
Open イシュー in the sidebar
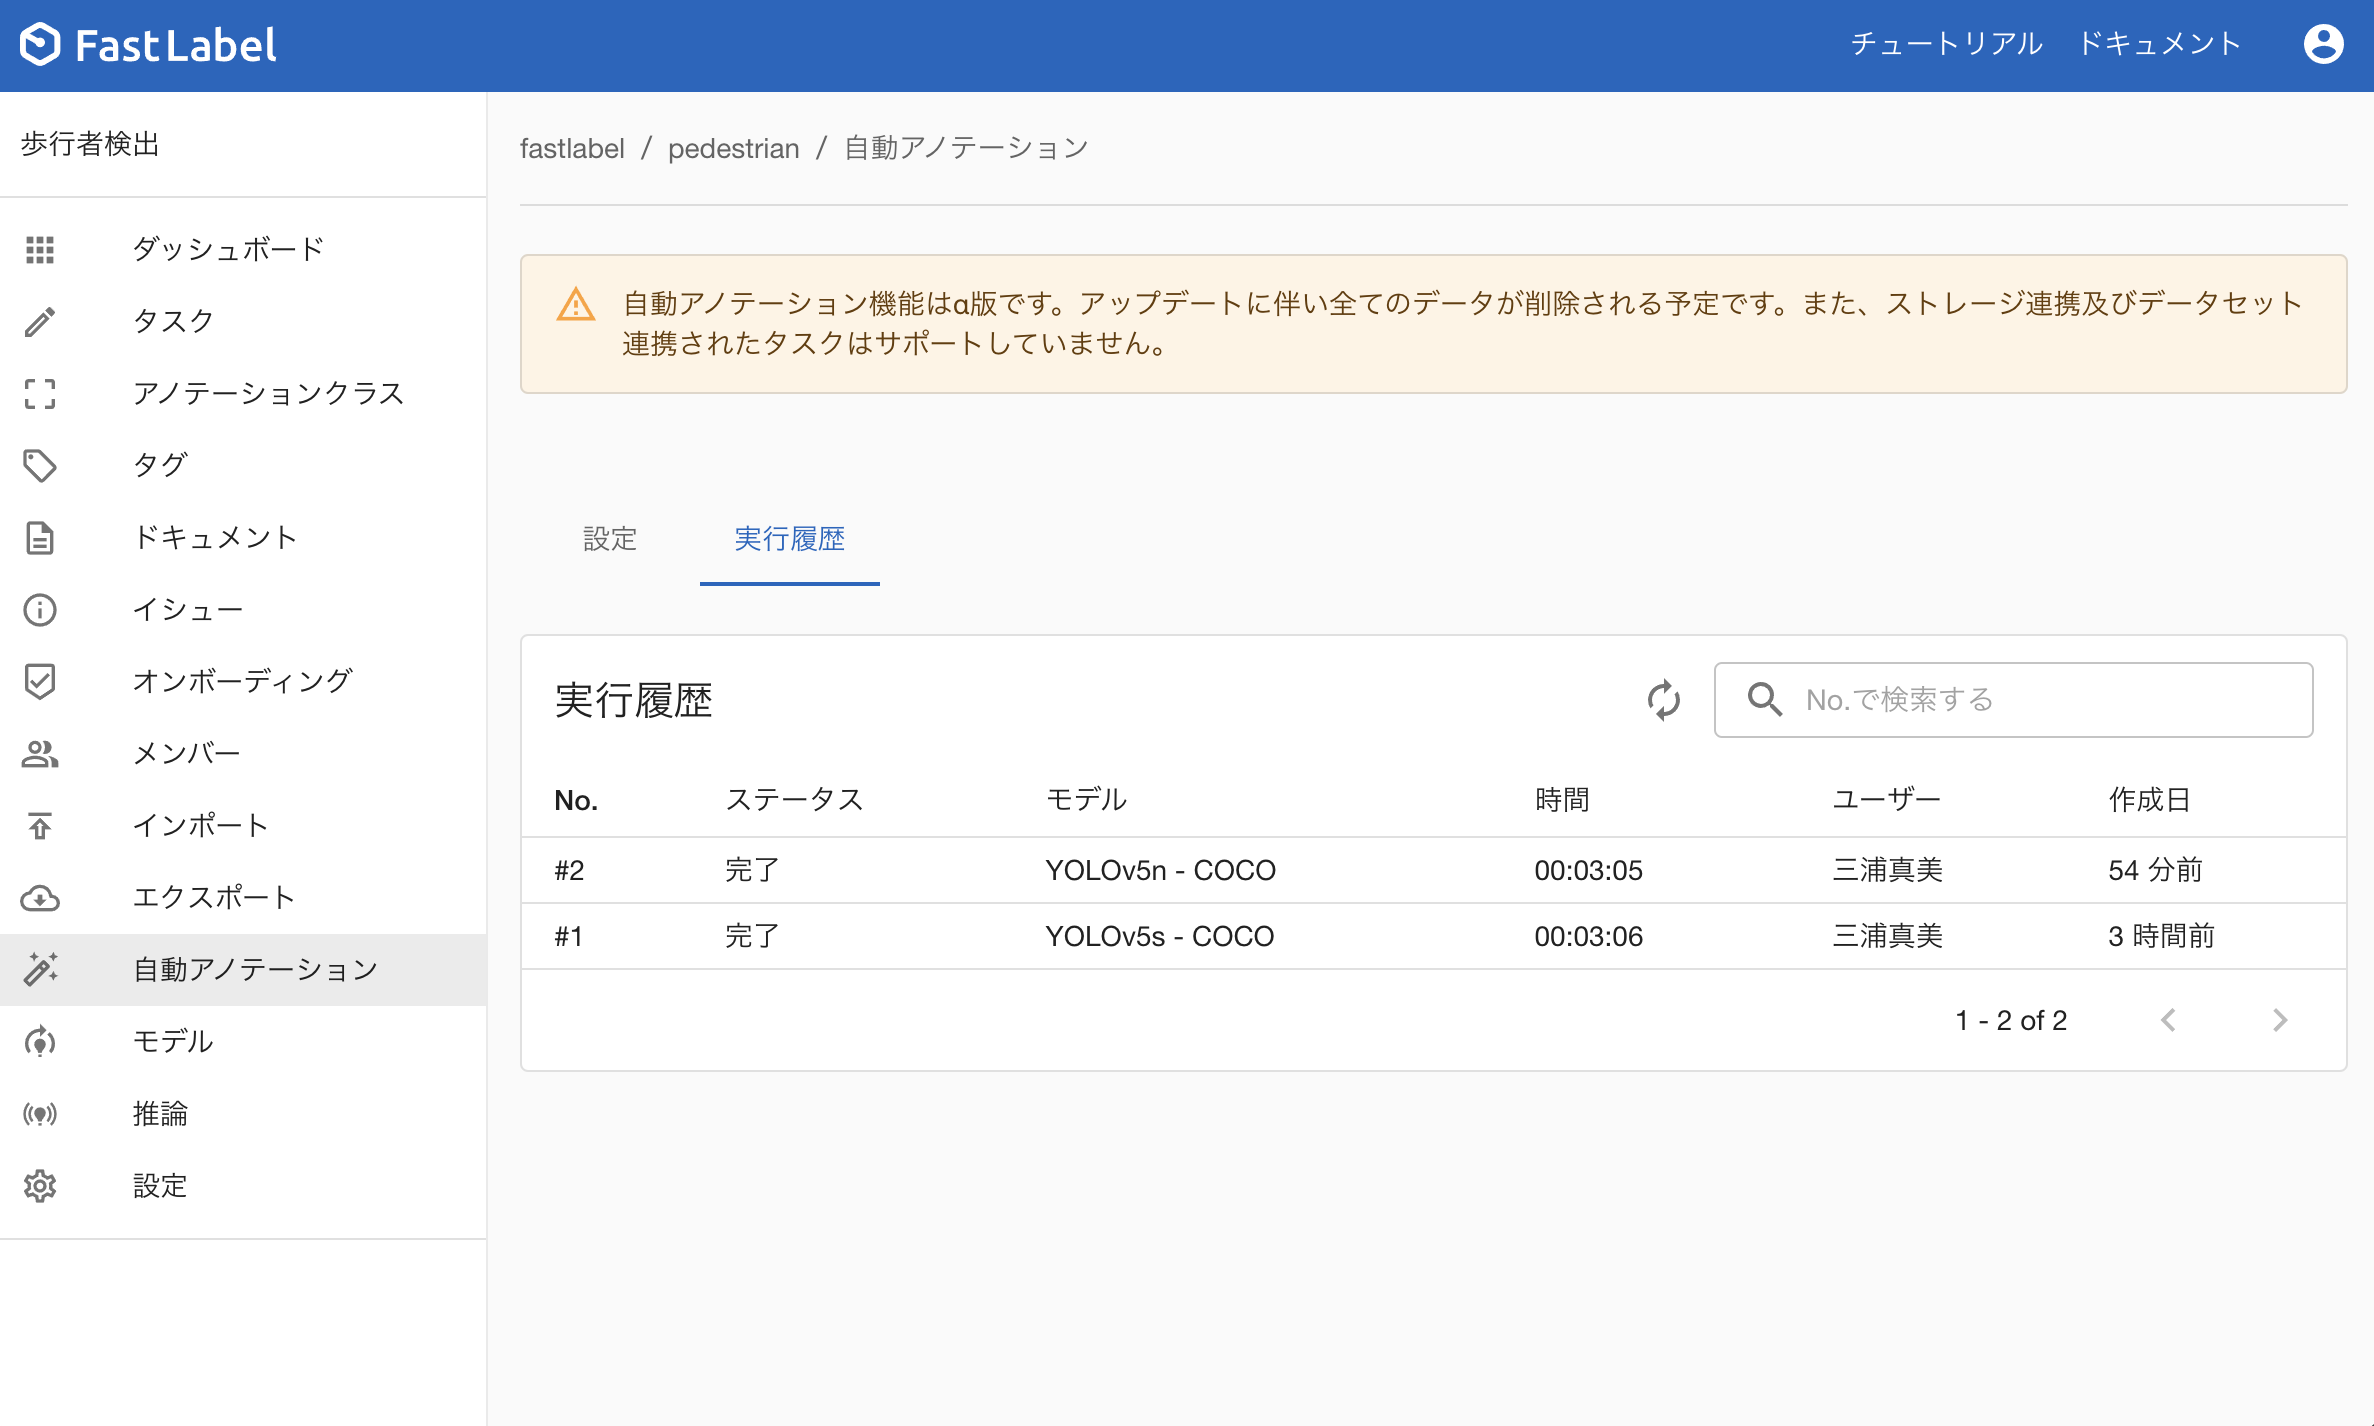click(243, 609)
